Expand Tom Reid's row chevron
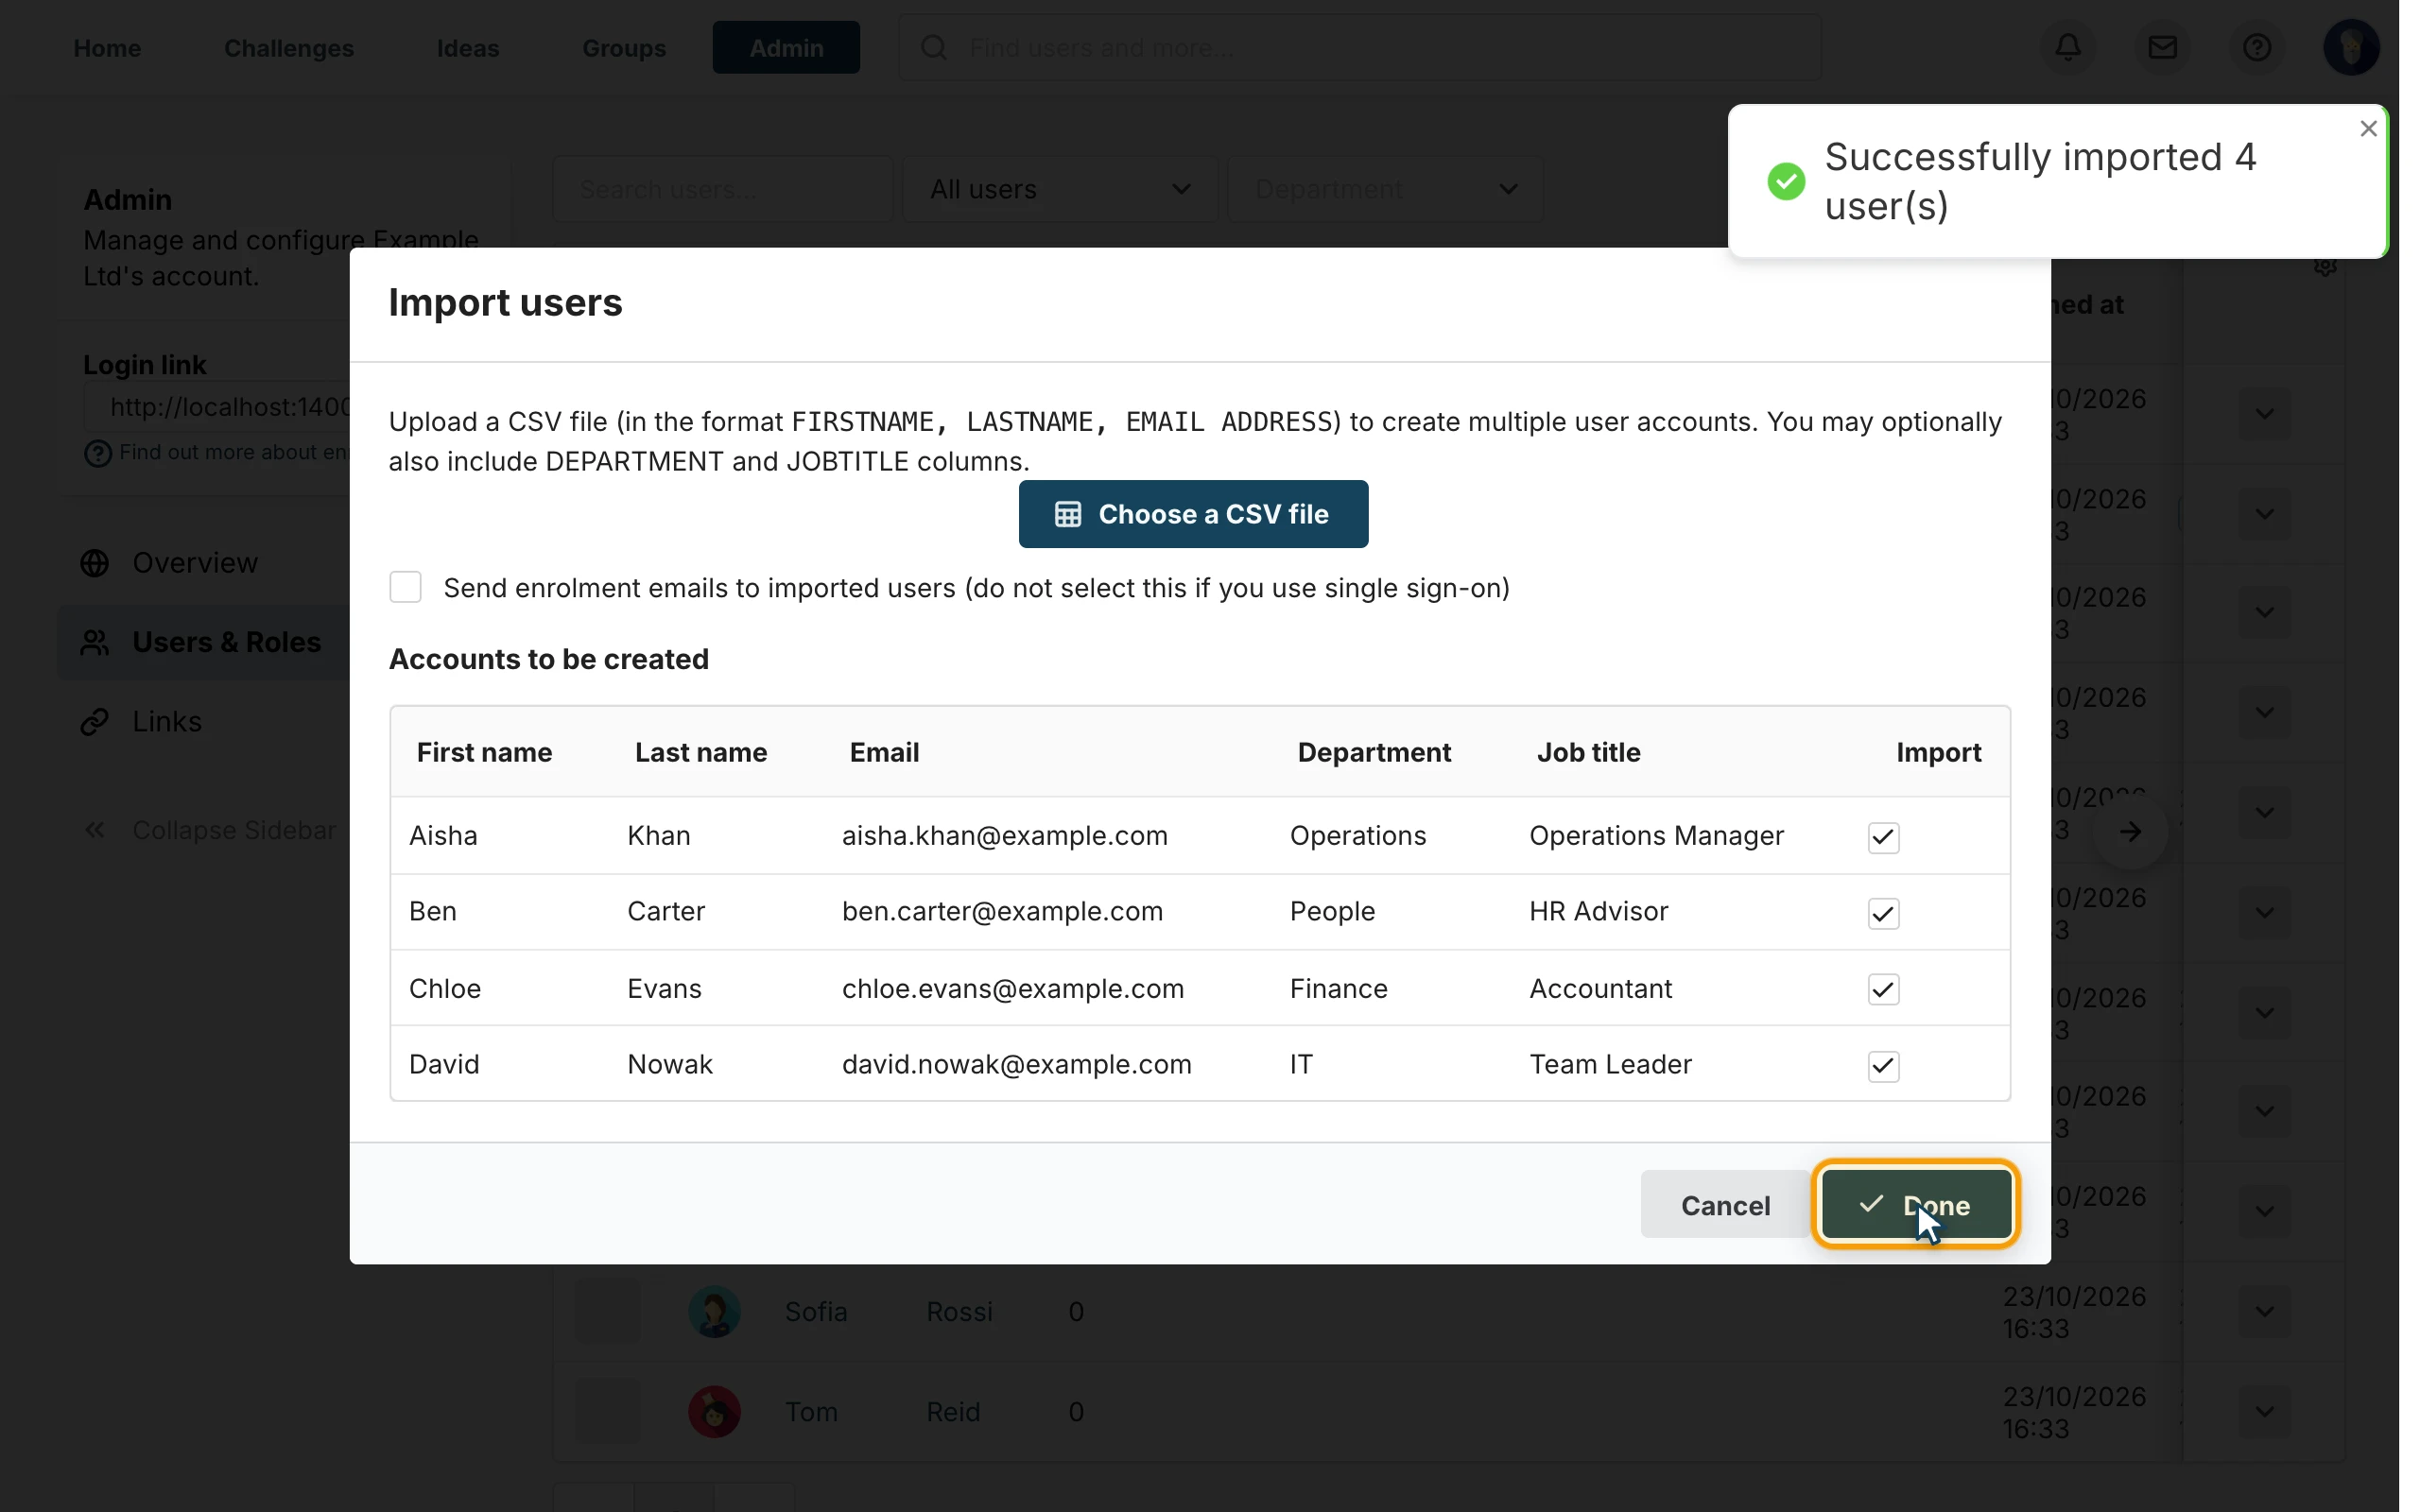2420x1512 pixels. point(2264,1412)
